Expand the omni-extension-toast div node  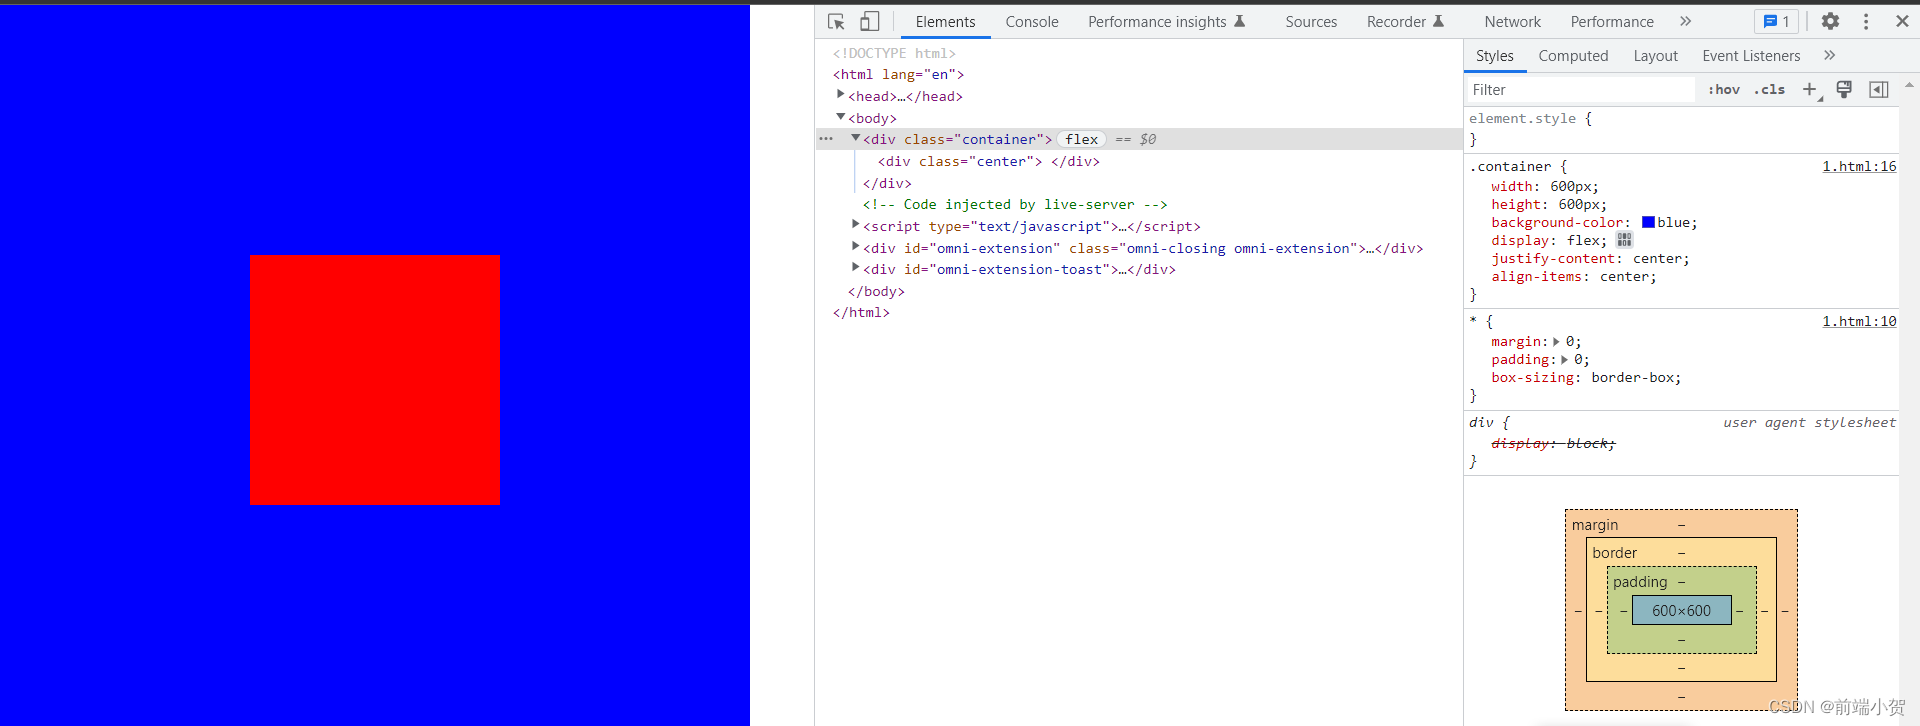point(856,267)
